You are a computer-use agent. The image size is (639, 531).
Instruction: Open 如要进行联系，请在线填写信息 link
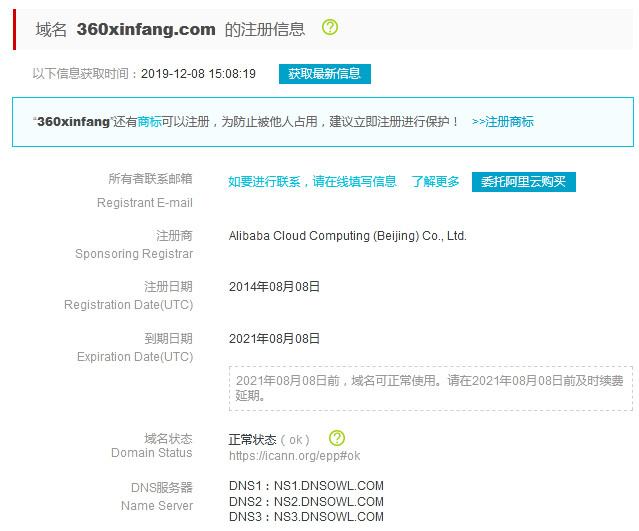coord(312,181)
